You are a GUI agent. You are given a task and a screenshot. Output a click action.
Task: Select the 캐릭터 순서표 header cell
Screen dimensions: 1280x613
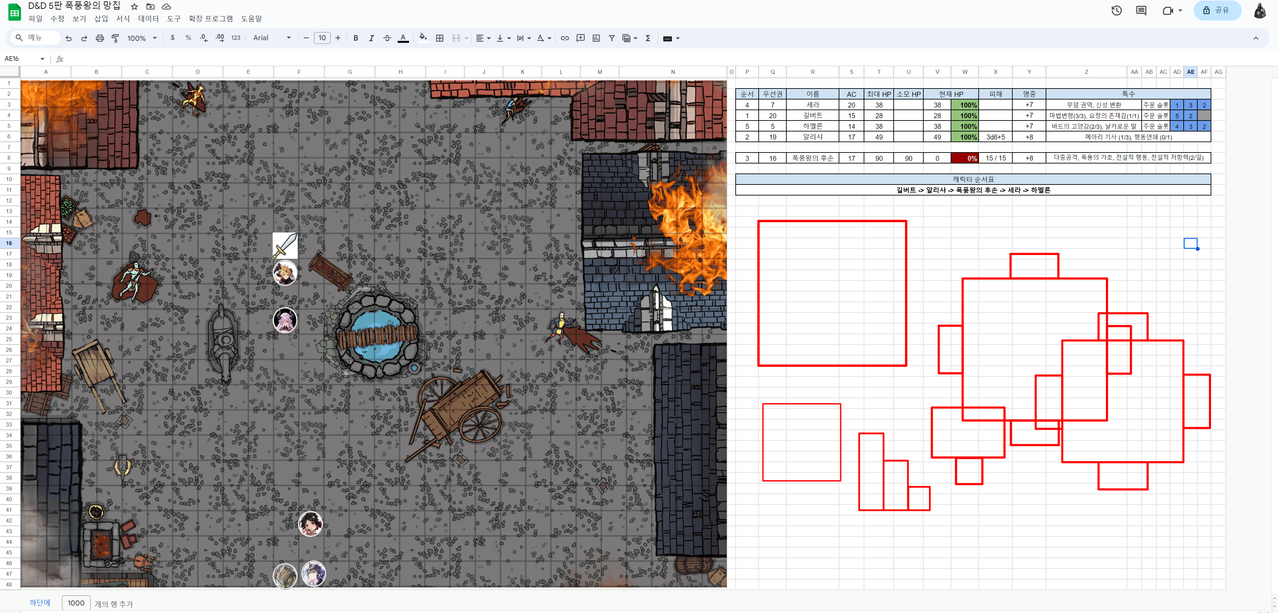(x=973, y=179)
